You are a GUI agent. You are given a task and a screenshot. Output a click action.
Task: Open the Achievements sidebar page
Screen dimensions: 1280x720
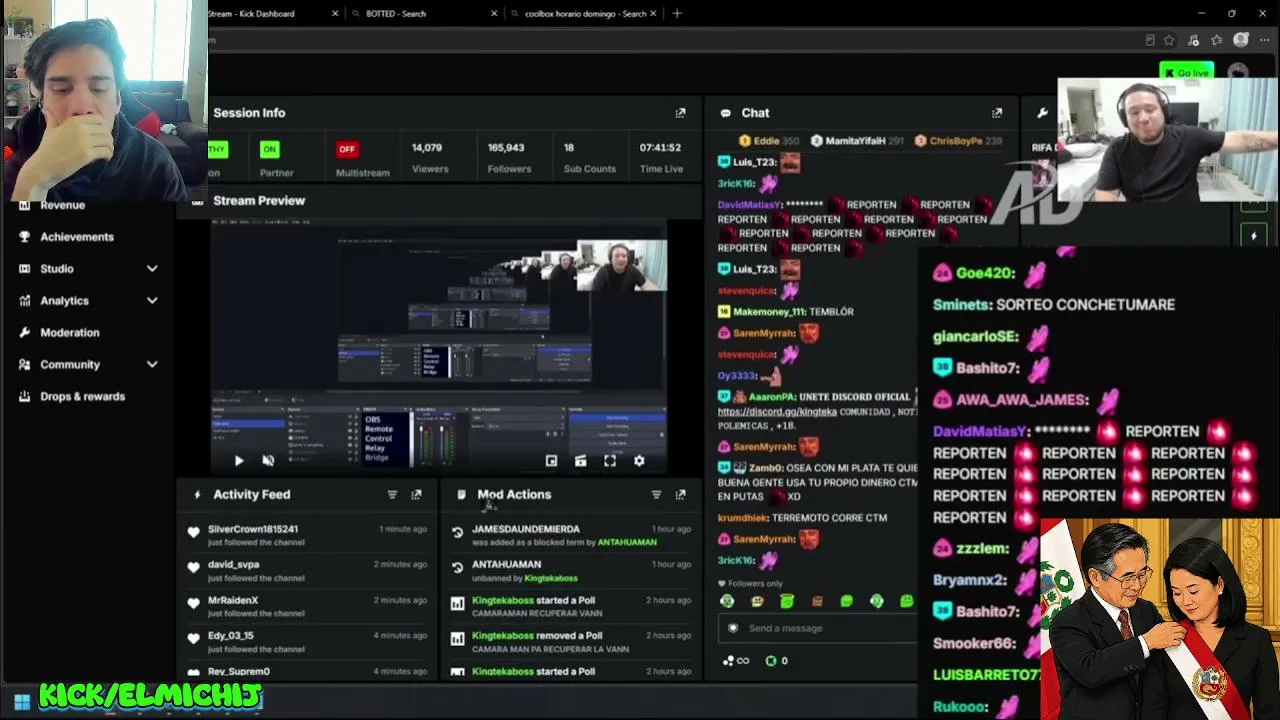coord(77,237)
